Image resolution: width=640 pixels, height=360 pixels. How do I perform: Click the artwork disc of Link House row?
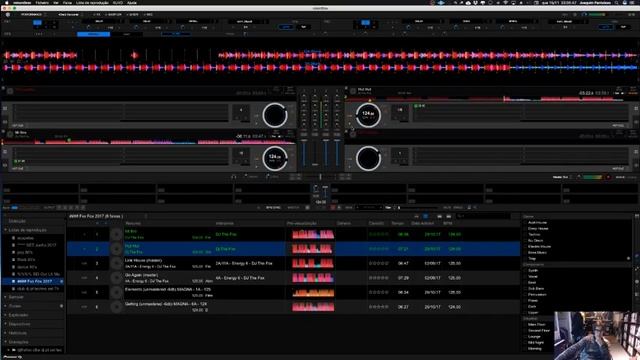coord(116,263)
